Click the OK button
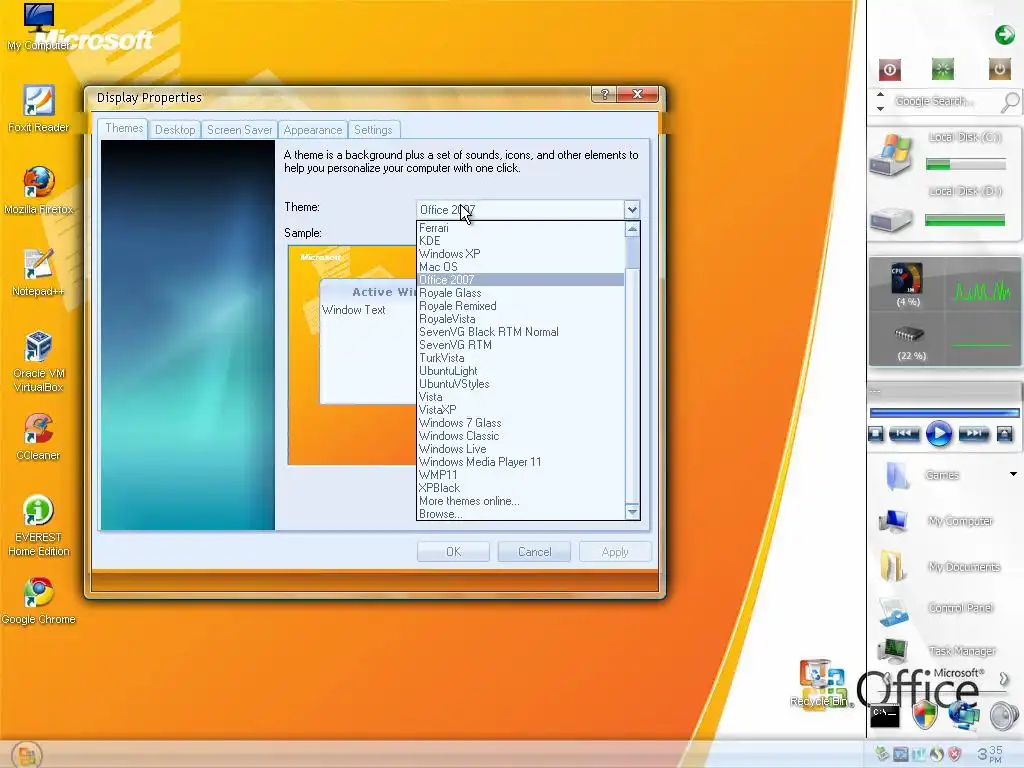 [x=453, y=552]
